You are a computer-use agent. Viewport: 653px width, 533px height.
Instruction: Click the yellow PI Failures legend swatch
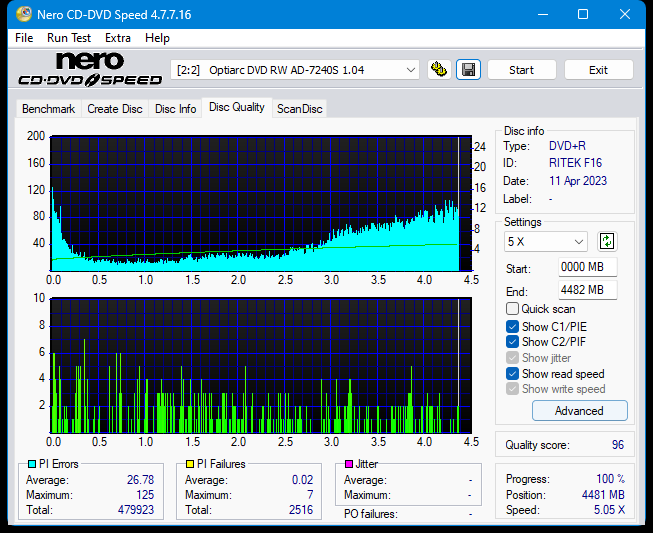coord(189,464)
